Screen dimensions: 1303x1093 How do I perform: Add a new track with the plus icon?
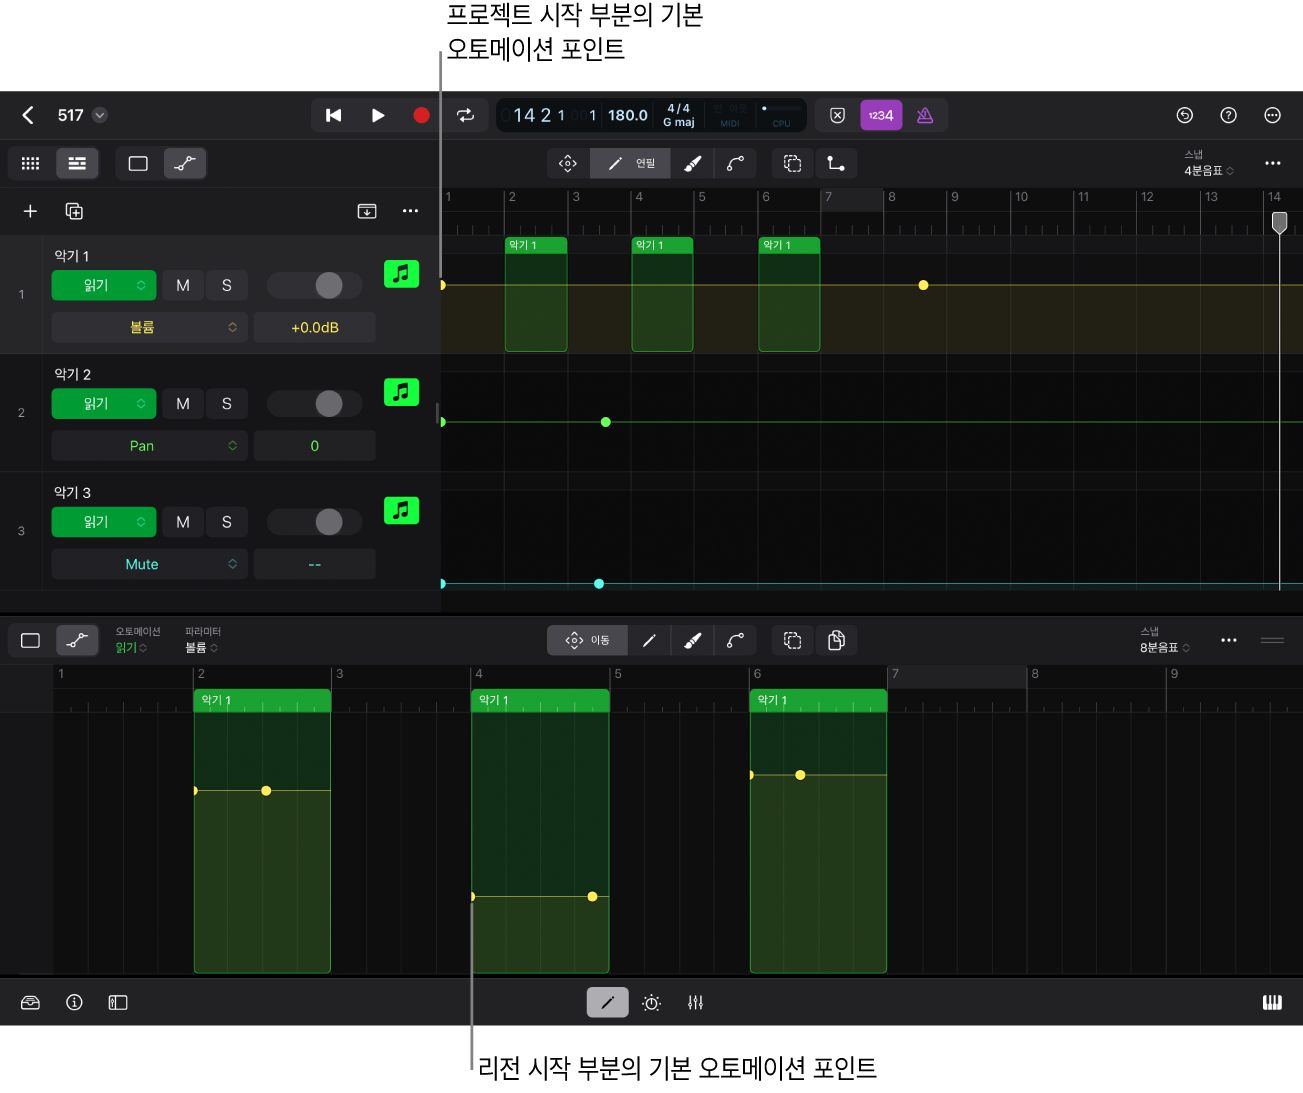coord(30,211)
